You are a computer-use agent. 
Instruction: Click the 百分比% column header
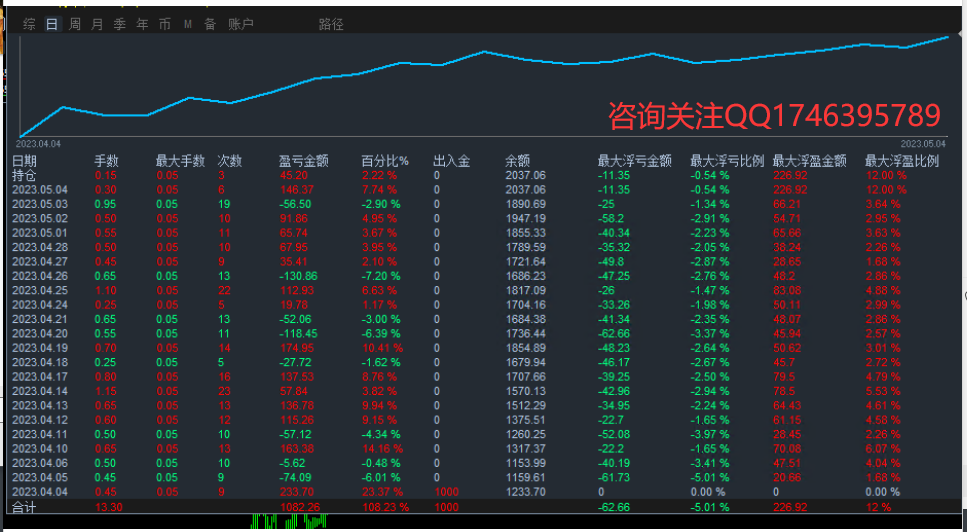tap(385, 160)
